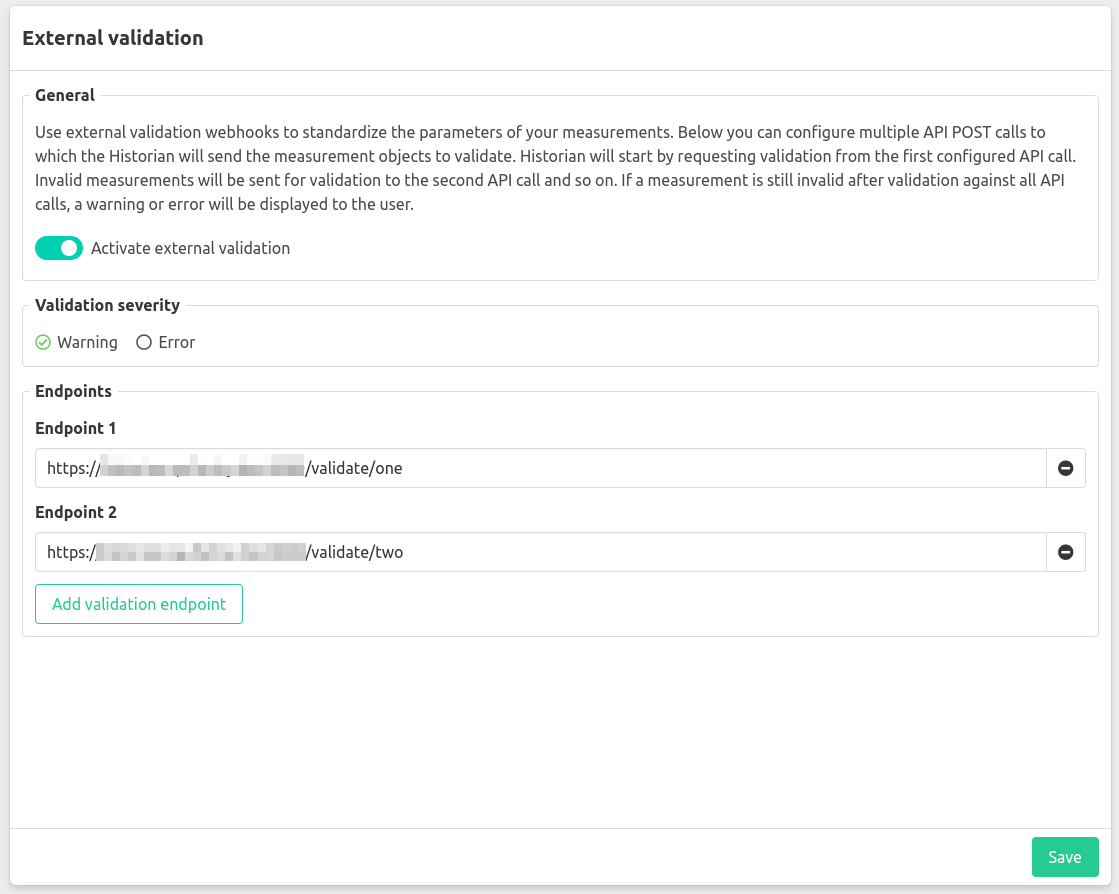Select the Error severity option
1119x894 pixels.
click(166, 342)
